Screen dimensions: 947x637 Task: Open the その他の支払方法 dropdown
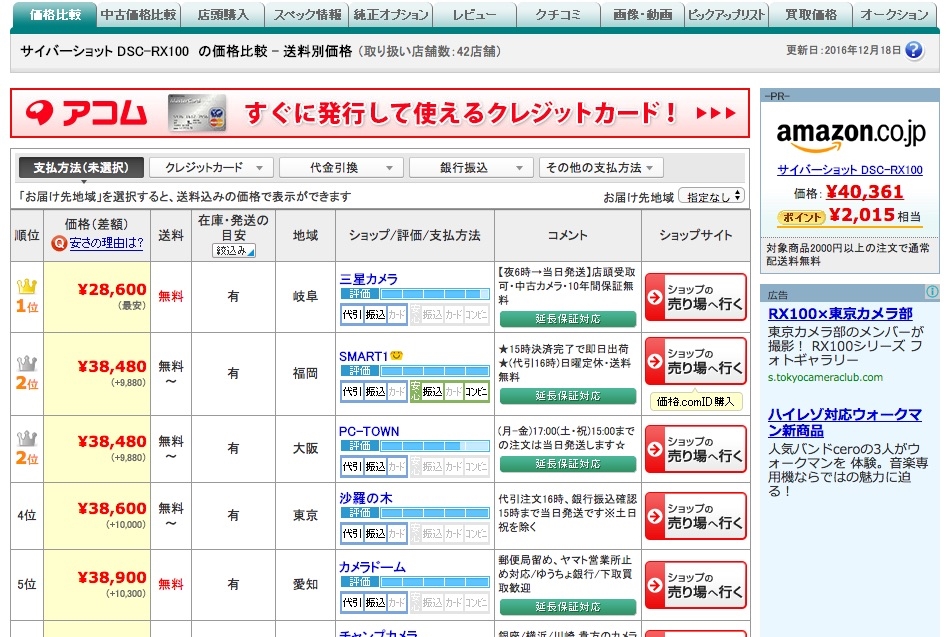(x=601, y=167)
